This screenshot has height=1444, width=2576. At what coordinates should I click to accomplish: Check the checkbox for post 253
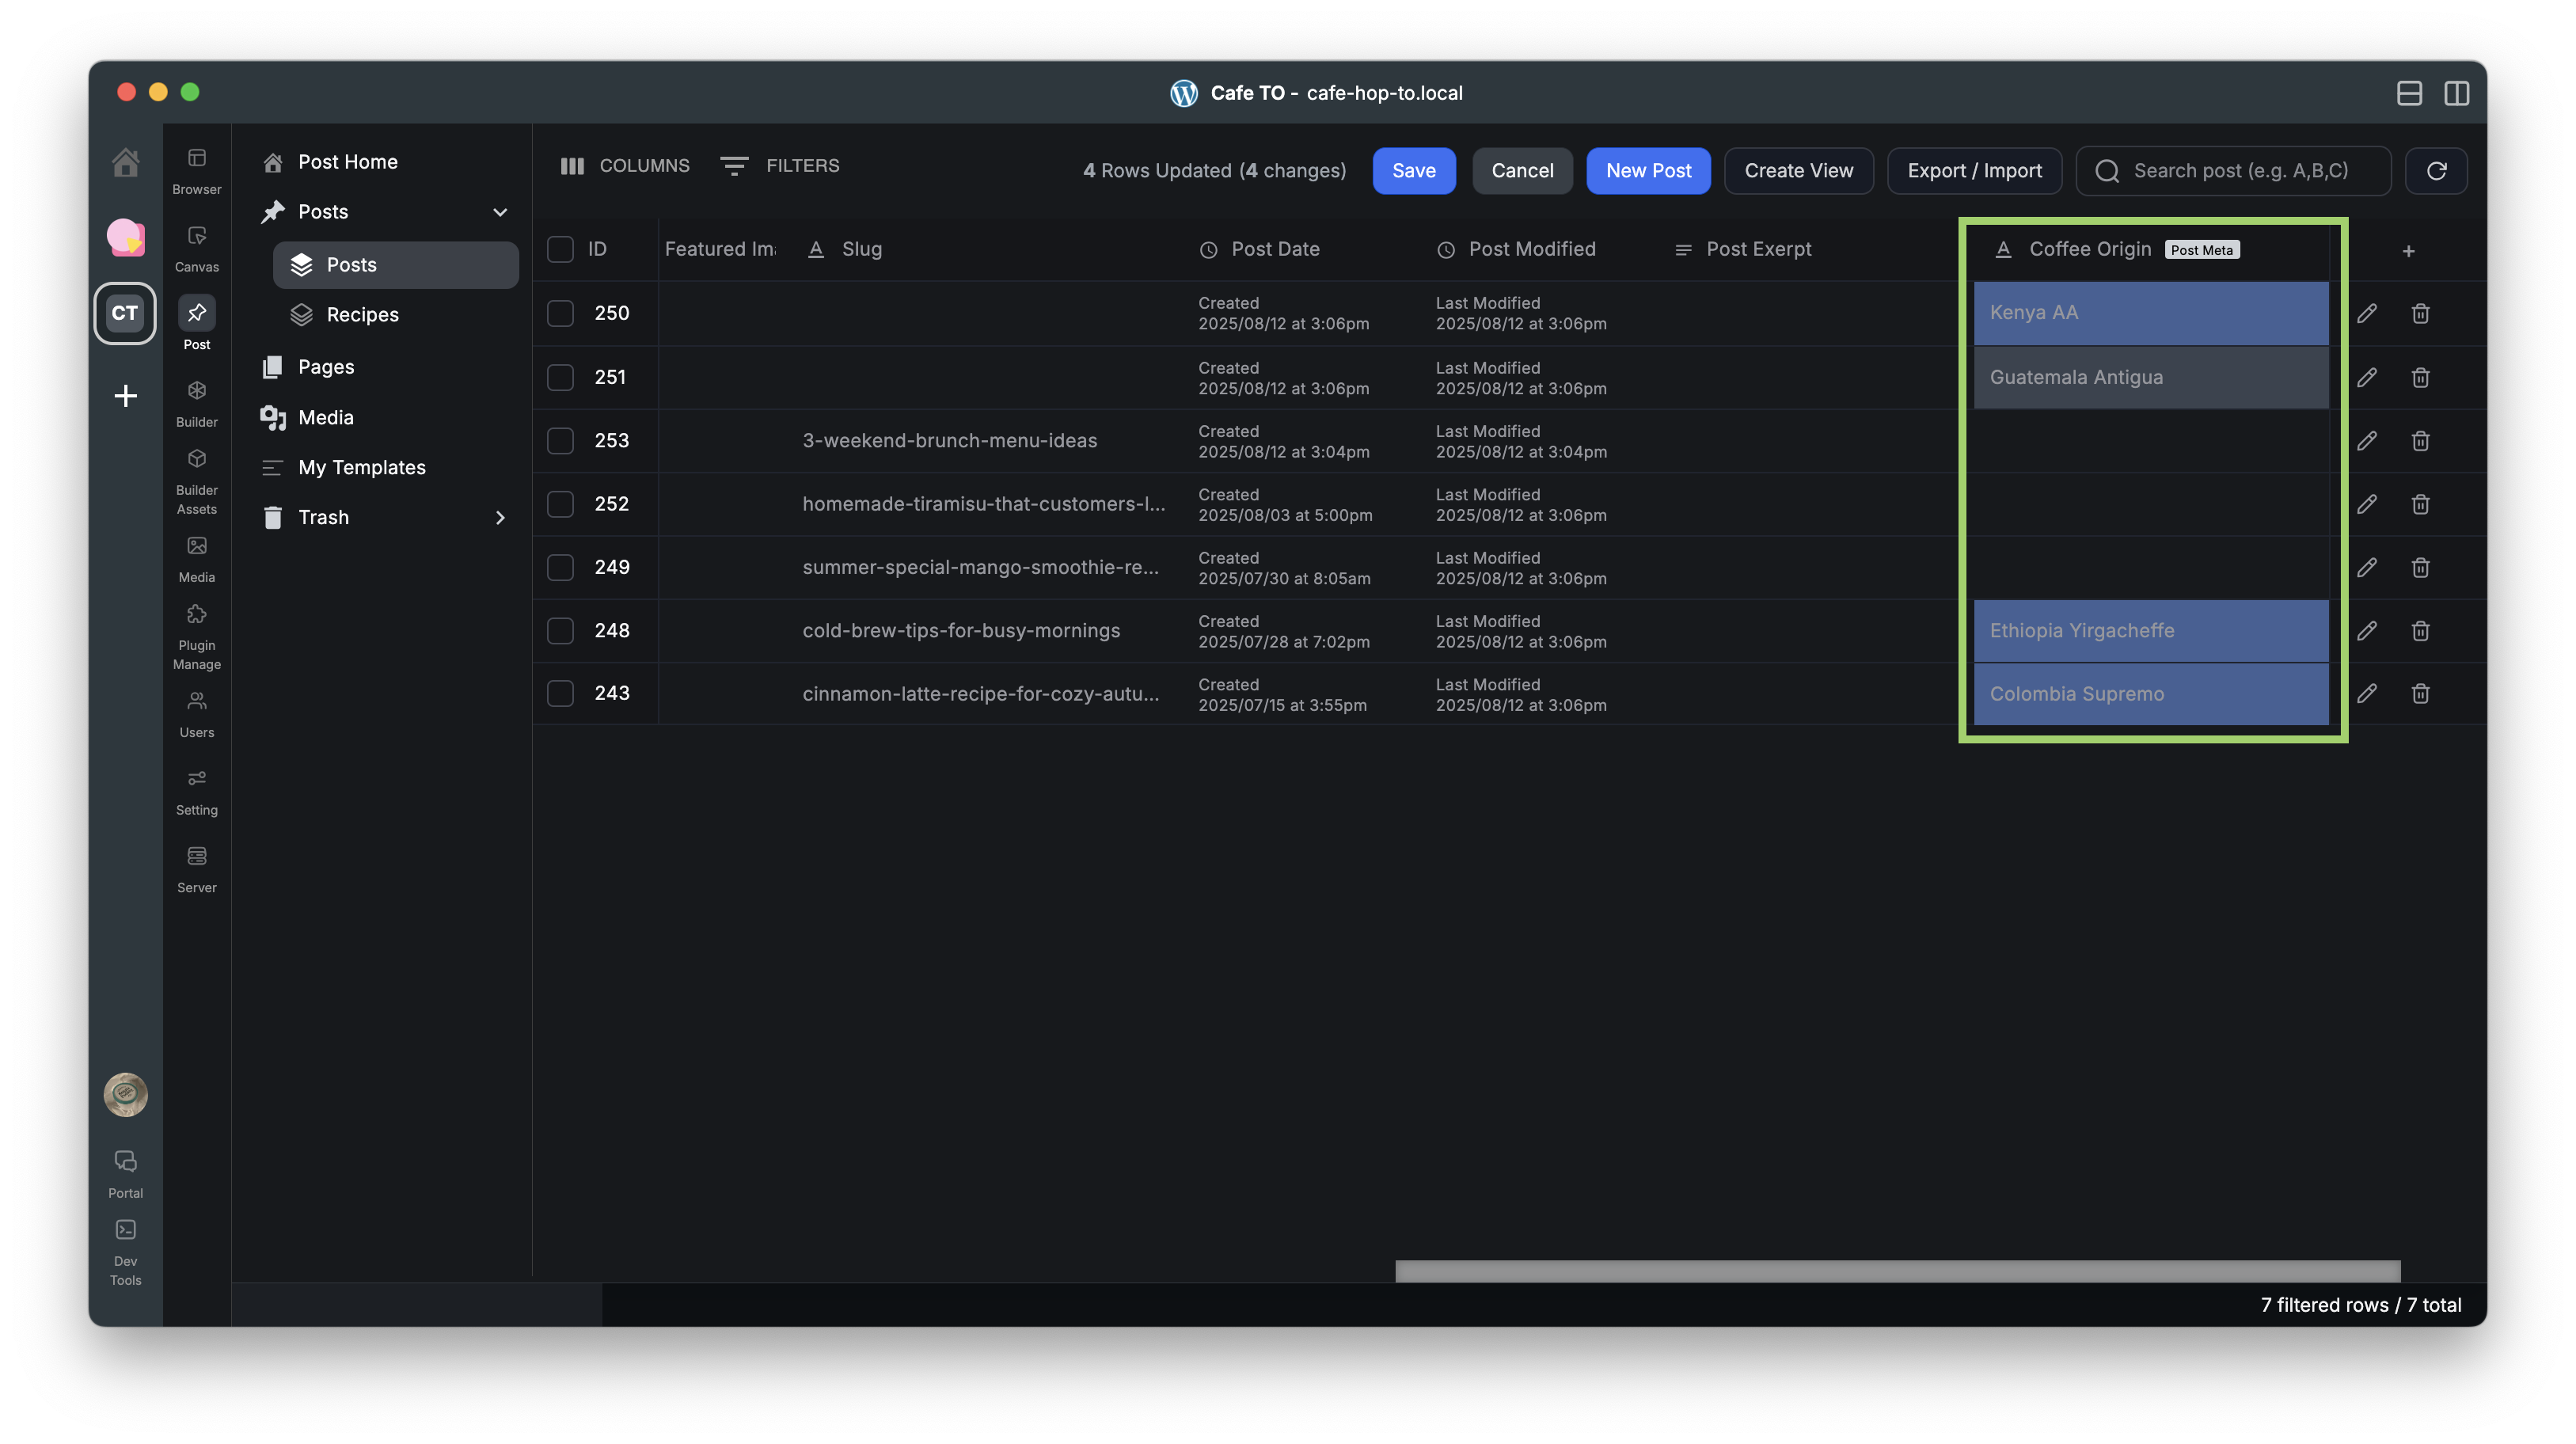(x=560, y=441)
